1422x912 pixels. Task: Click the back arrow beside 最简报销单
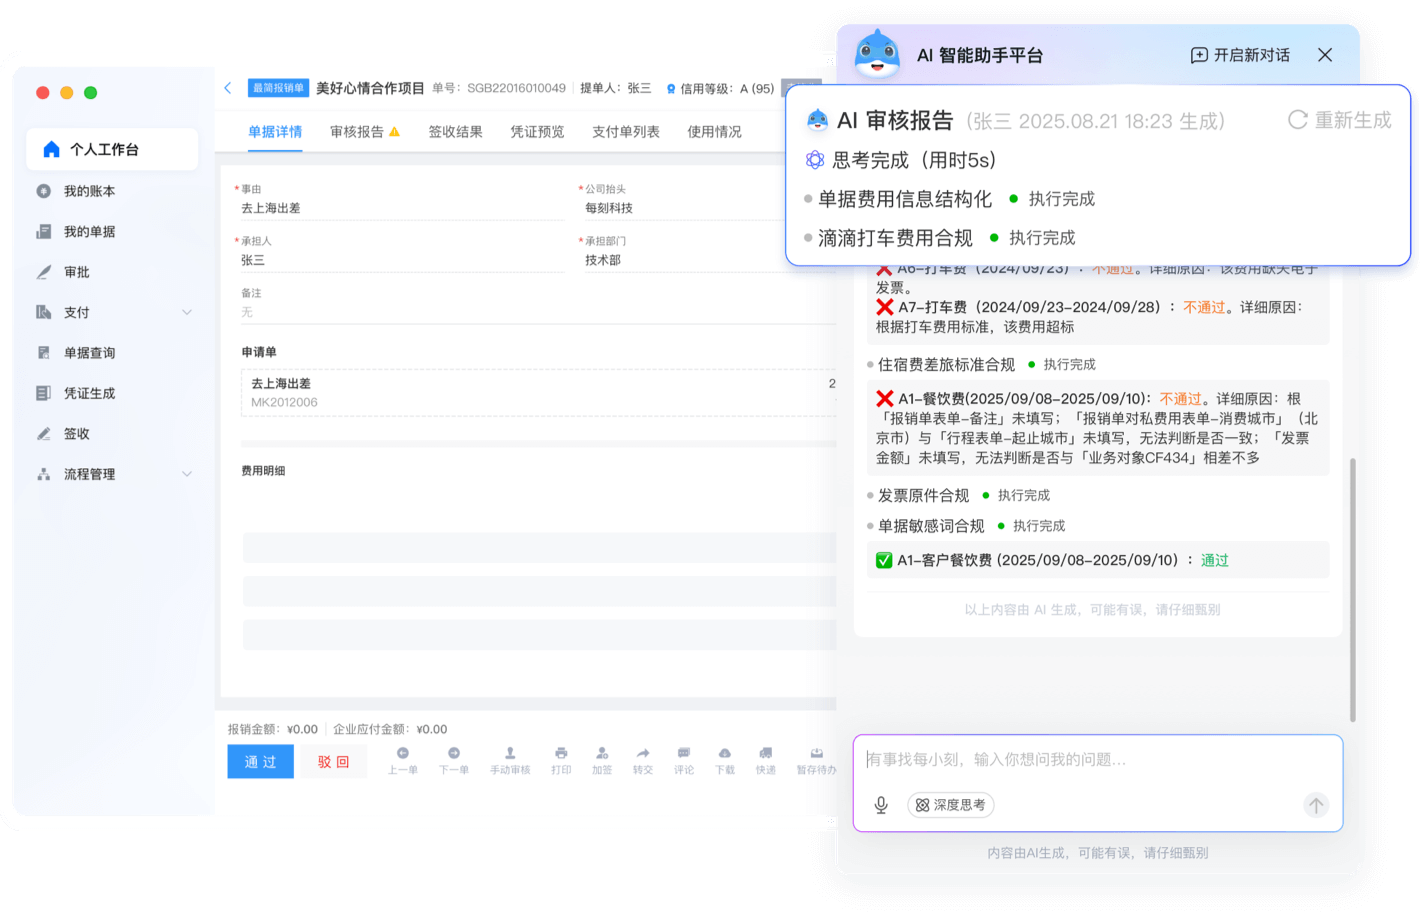pyautogui.click(x=228, y=88)
